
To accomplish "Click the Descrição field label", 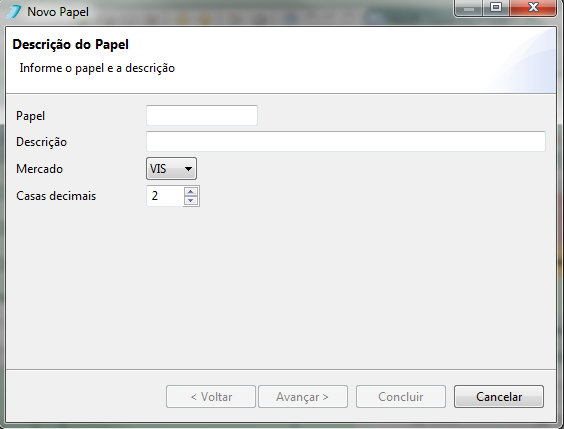I will (41, 142).
